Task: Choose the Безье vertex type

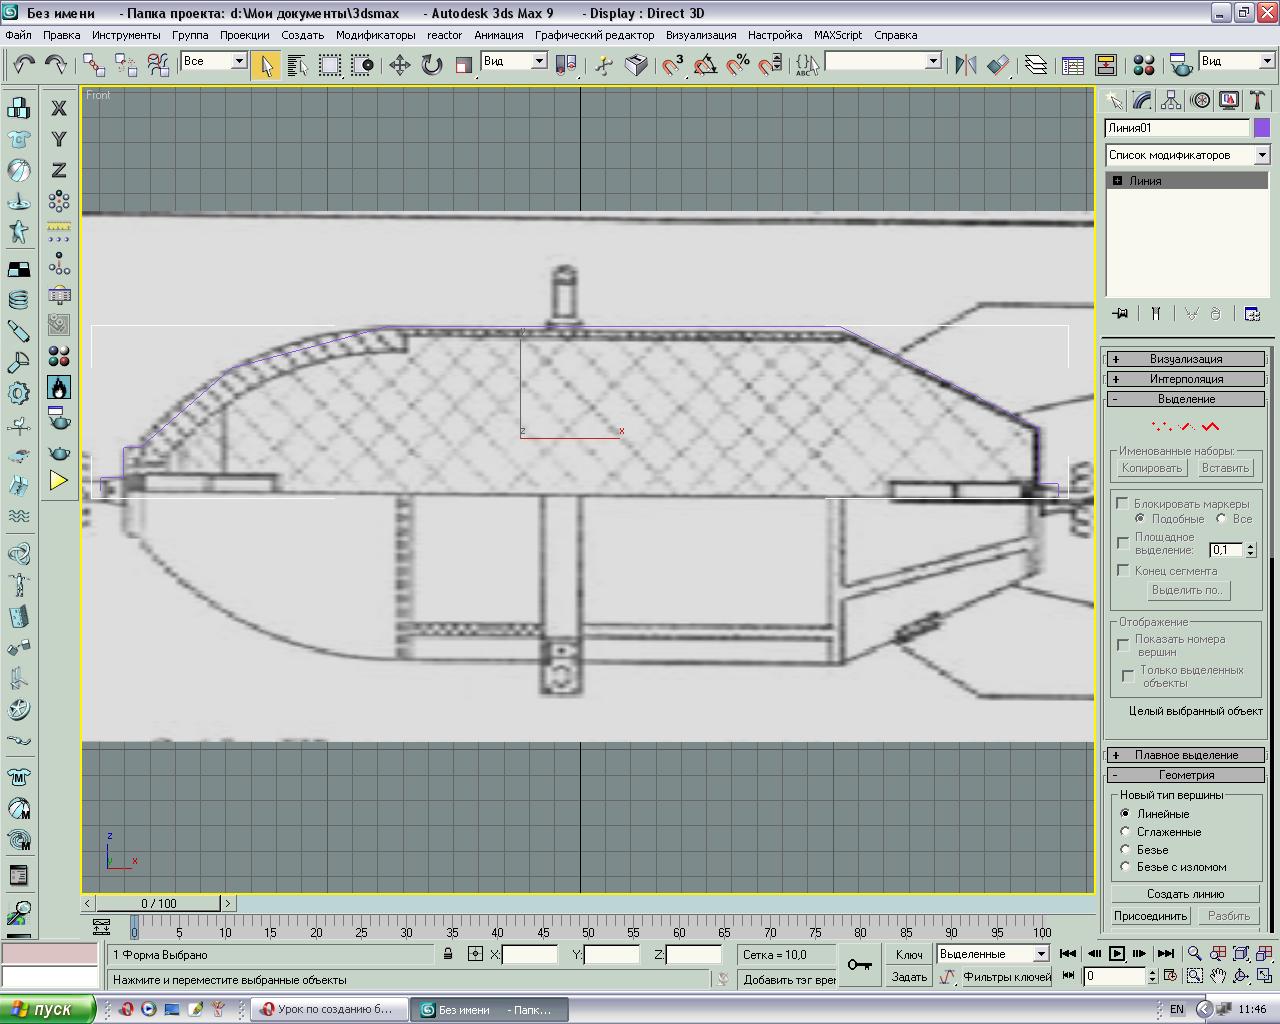Action: tap(1125, 850)
